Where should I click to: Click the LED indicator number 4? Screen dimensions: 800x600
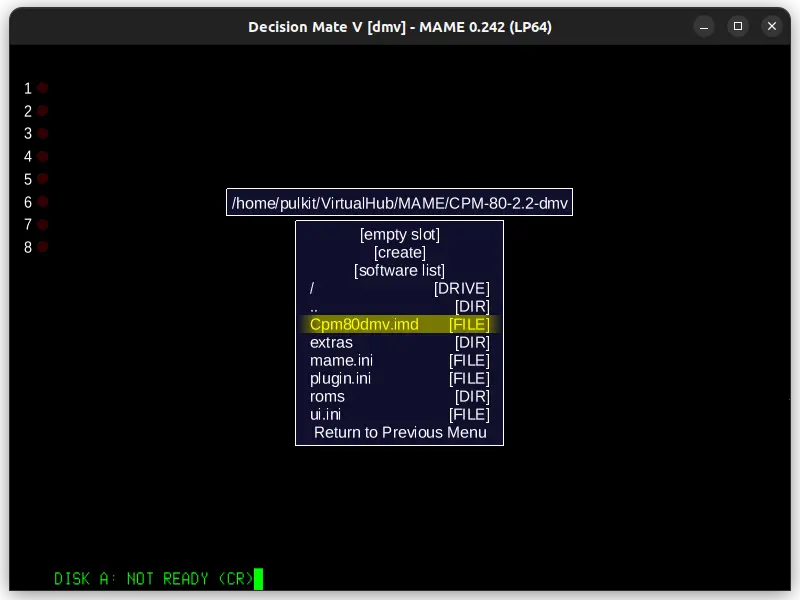[42, 156]
